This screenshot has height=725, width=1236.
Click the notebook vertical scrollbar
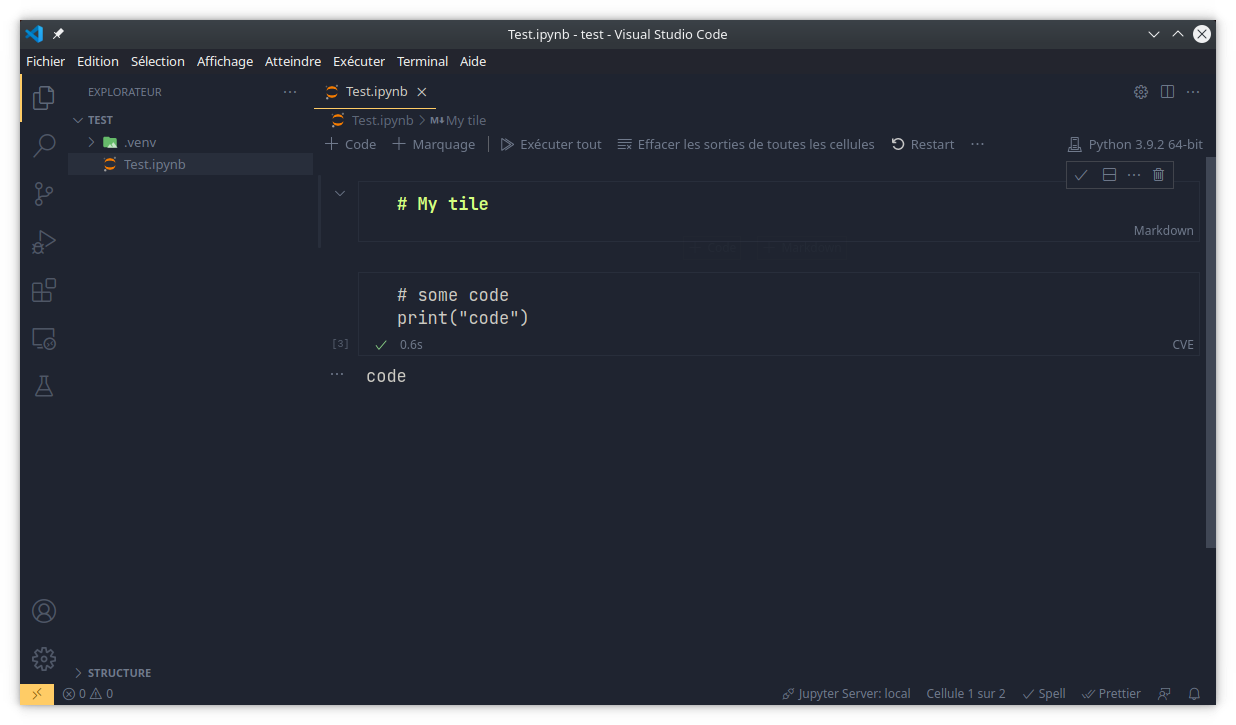[1211, 352]
